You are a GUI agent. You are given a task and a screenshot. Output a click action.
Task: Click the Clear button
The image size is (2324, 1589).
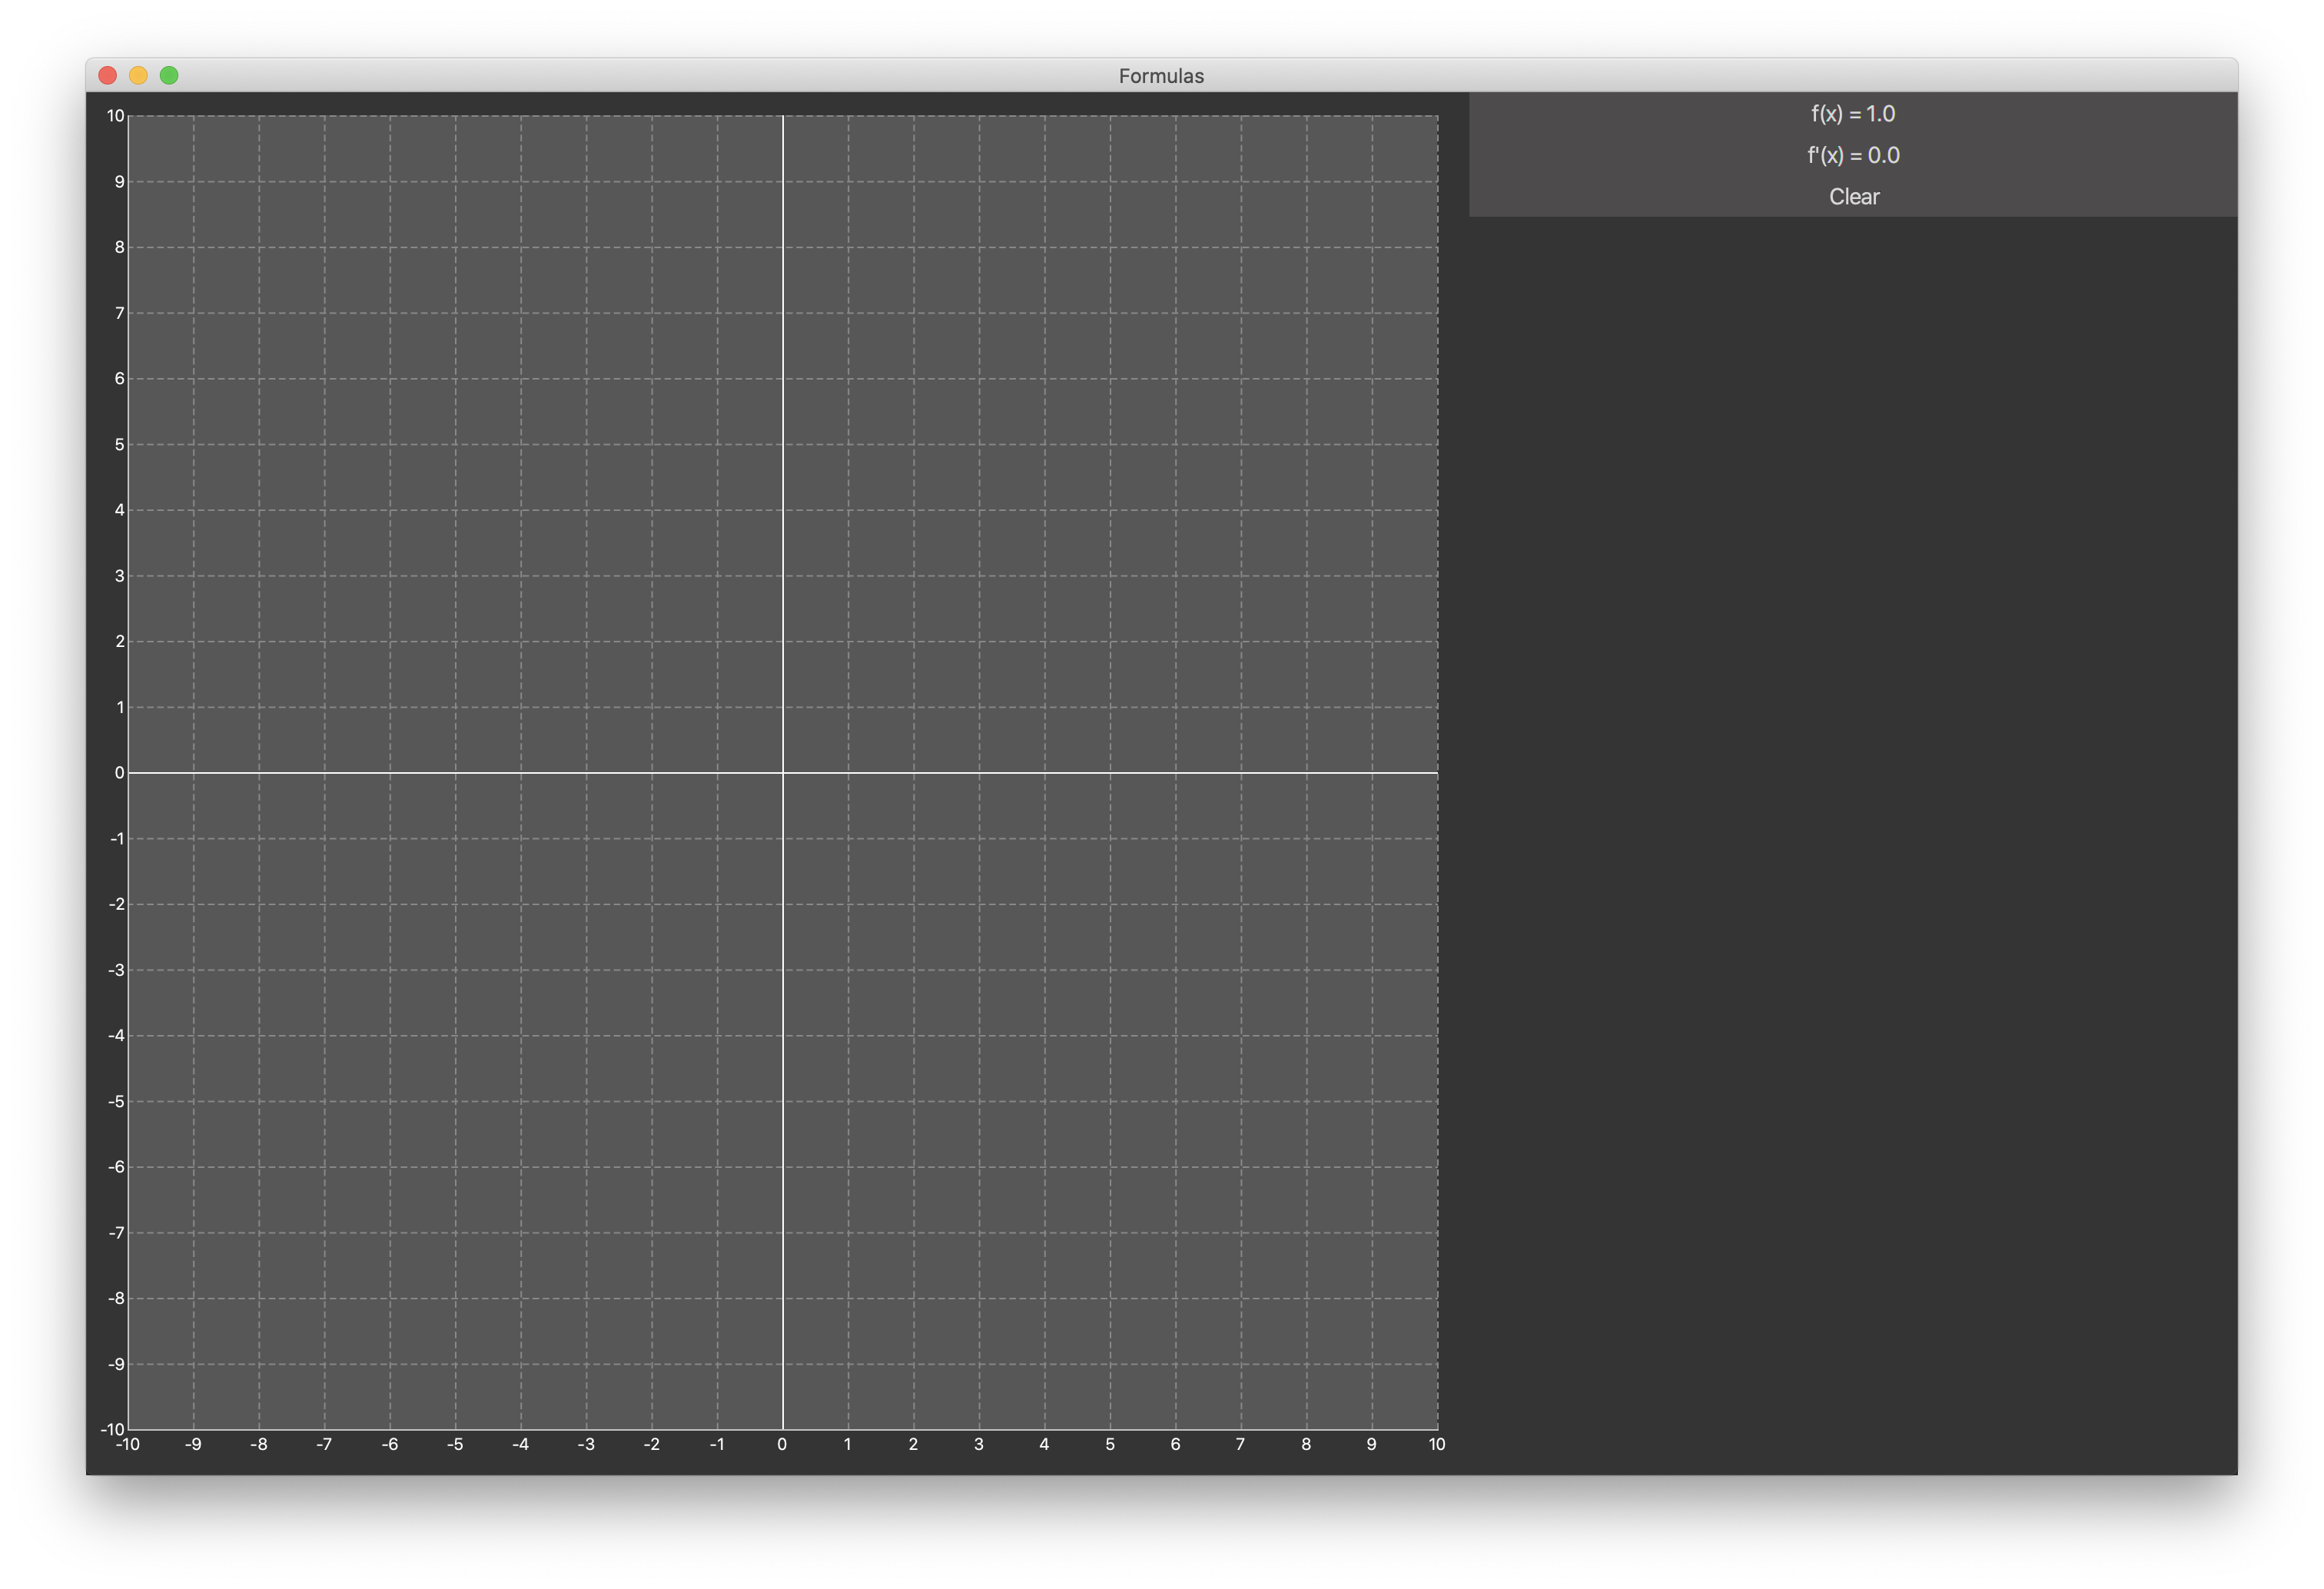point(1853,197)
